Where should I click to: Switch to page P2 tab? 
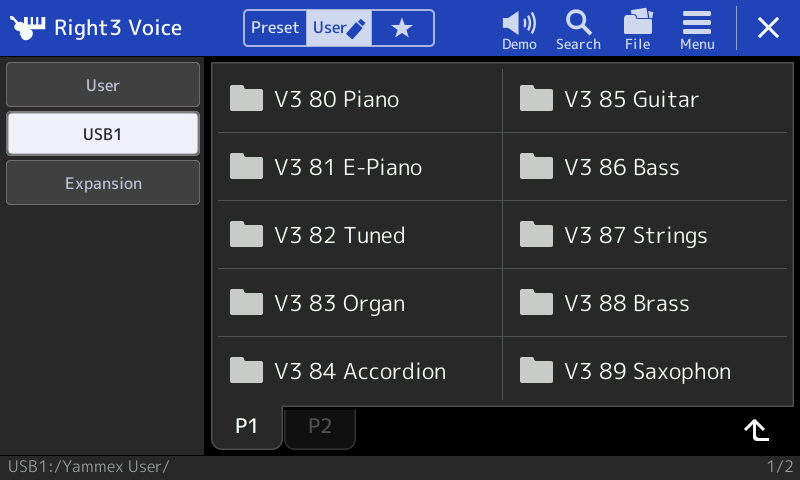click(x=320, y=426)
